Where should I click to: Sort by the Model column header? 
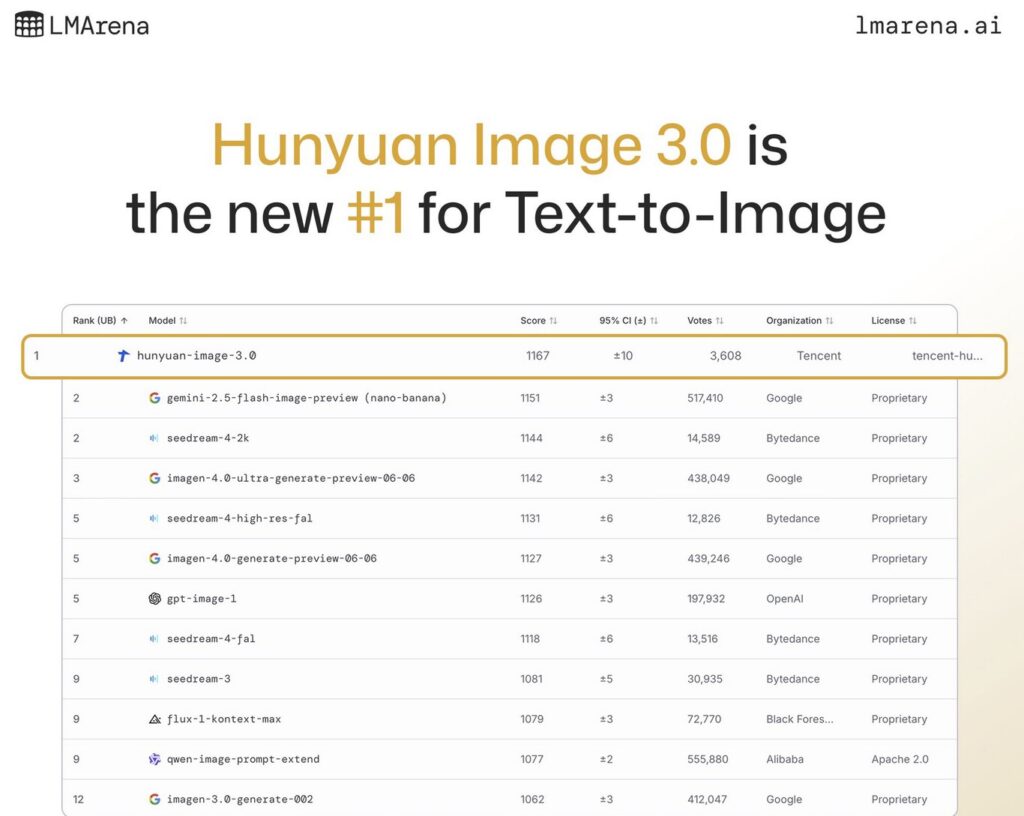[168, 321]
